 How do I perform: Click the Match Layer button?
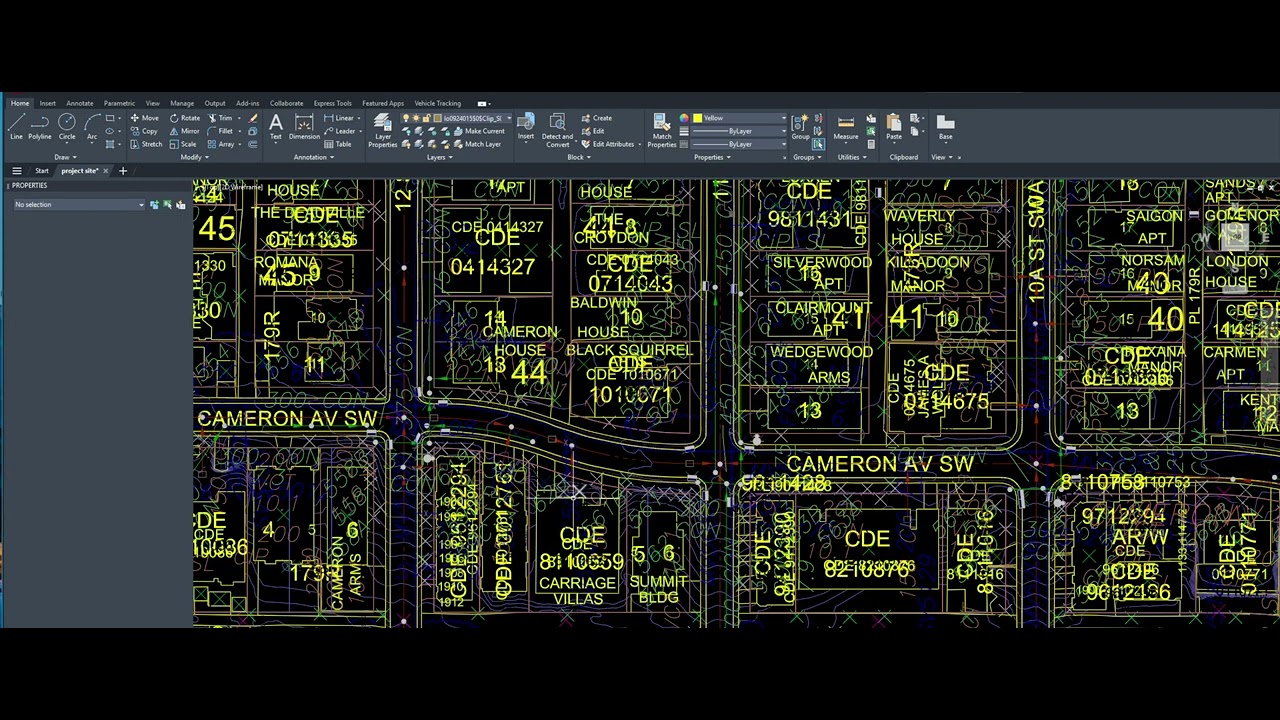point(477,144)
